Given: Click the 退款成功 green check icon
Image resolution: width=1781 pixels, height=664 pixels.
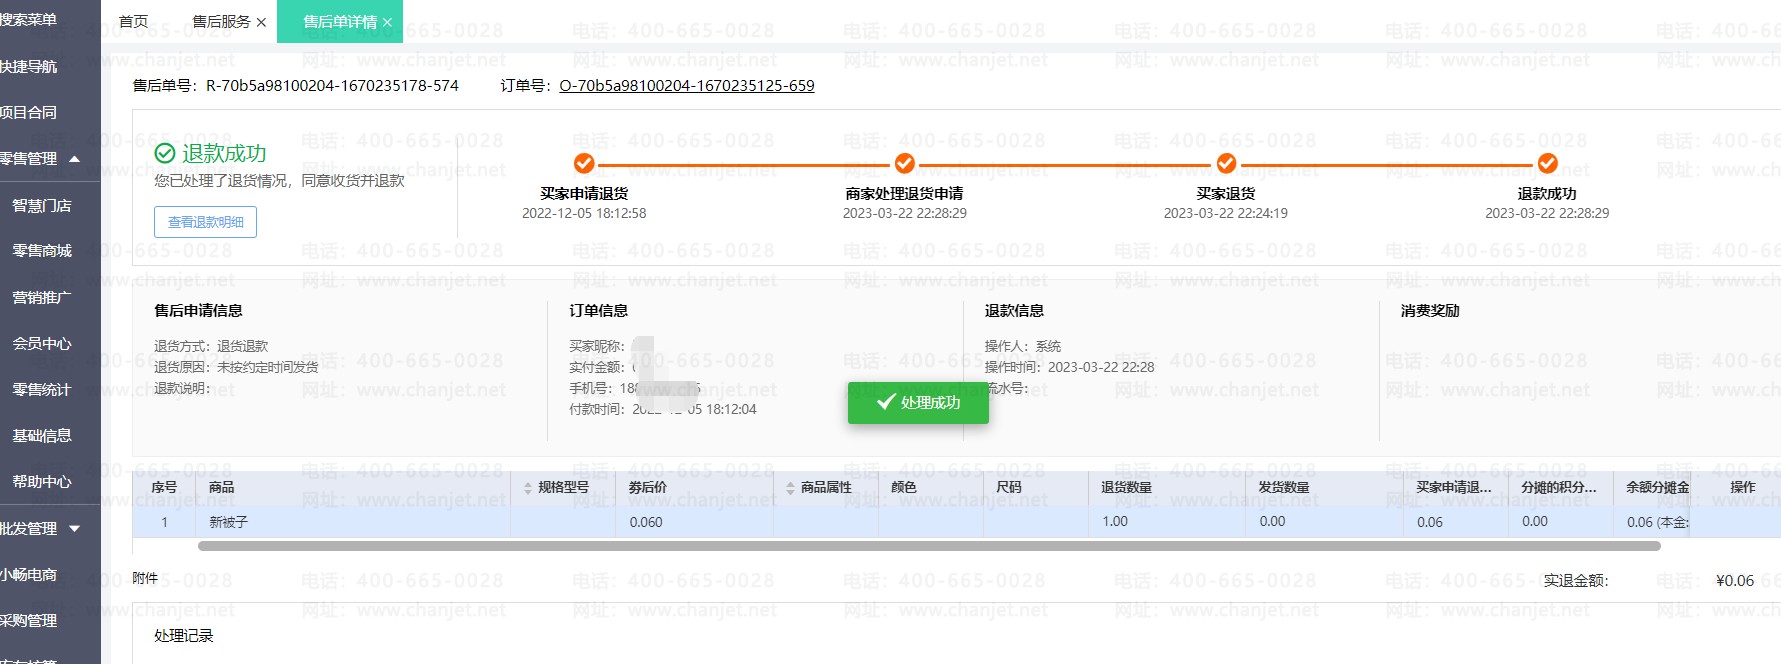Looking at the screenshot, I should pos(165,153).
